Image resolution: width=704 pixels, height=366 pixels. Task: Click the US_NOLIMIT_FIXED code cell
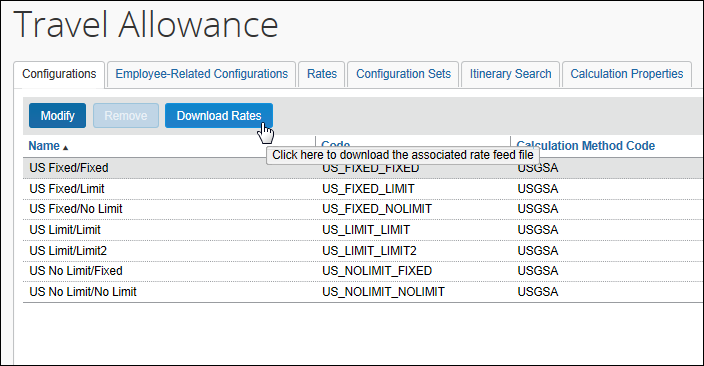pyautogui.click(x=377, y=271)
